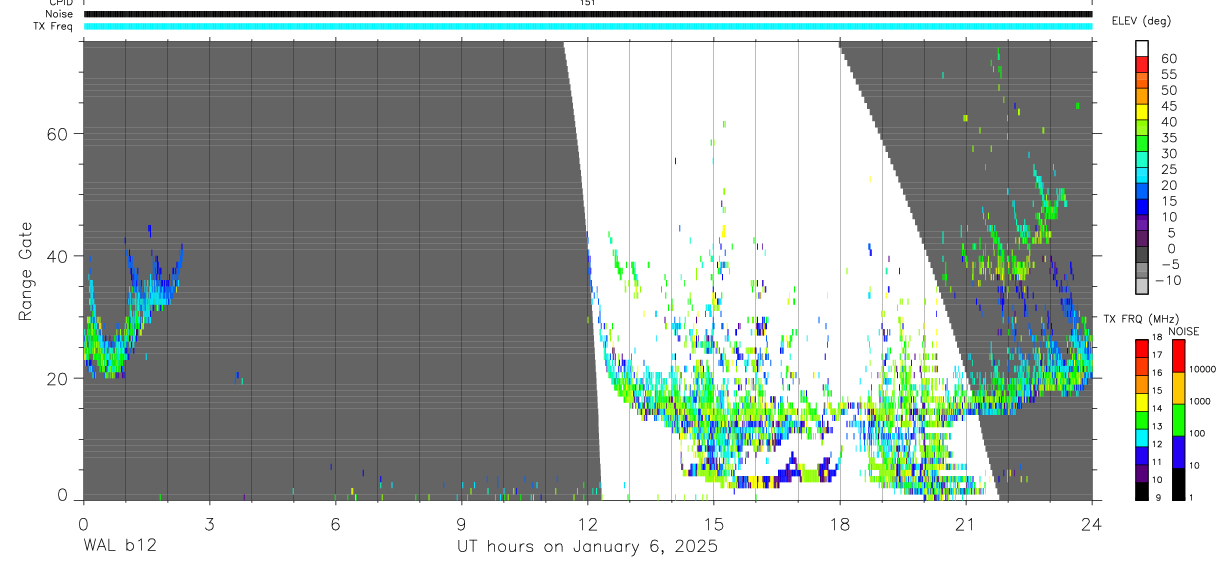Click x-axis tick label '15' under the plot
1228x567 pixels.
click(x=713, y=523)
